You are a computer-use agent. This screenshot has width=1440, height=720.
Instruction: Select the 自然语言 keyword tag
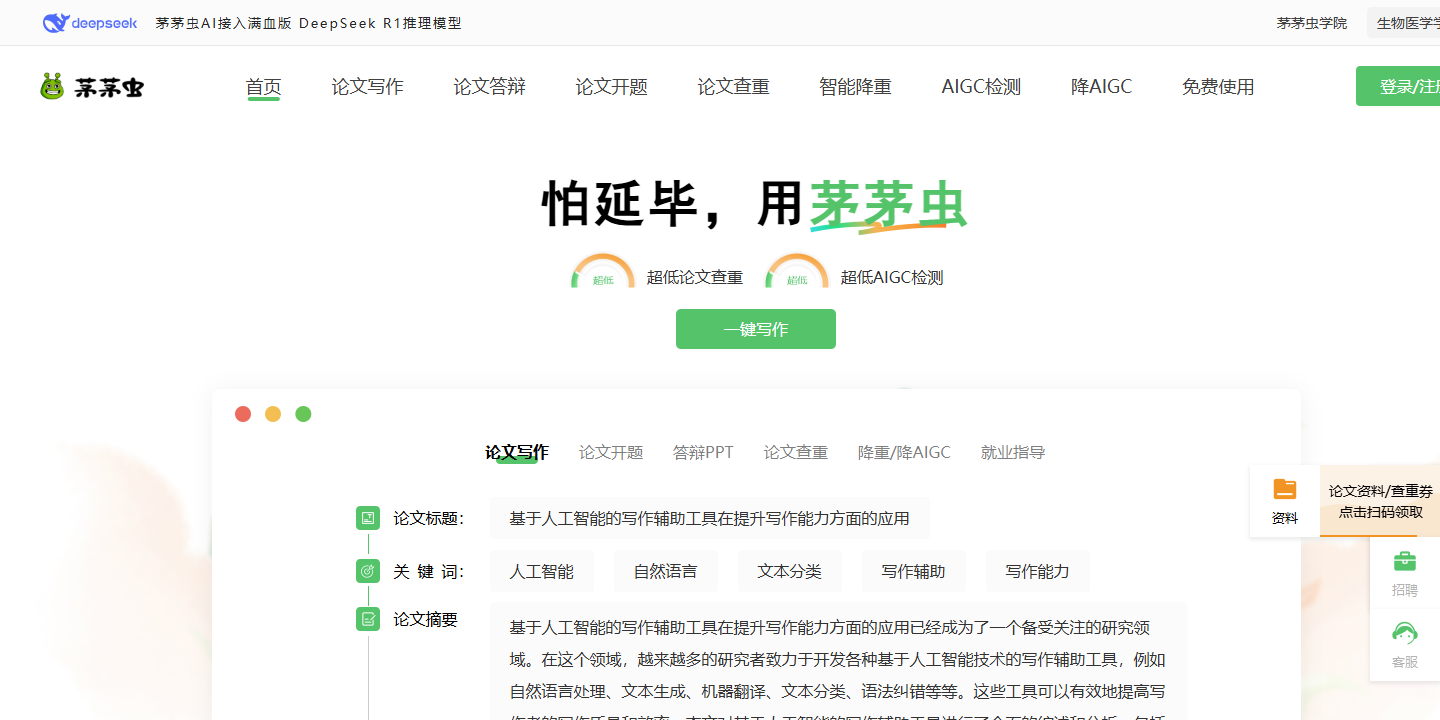click(x=666, y=571)
